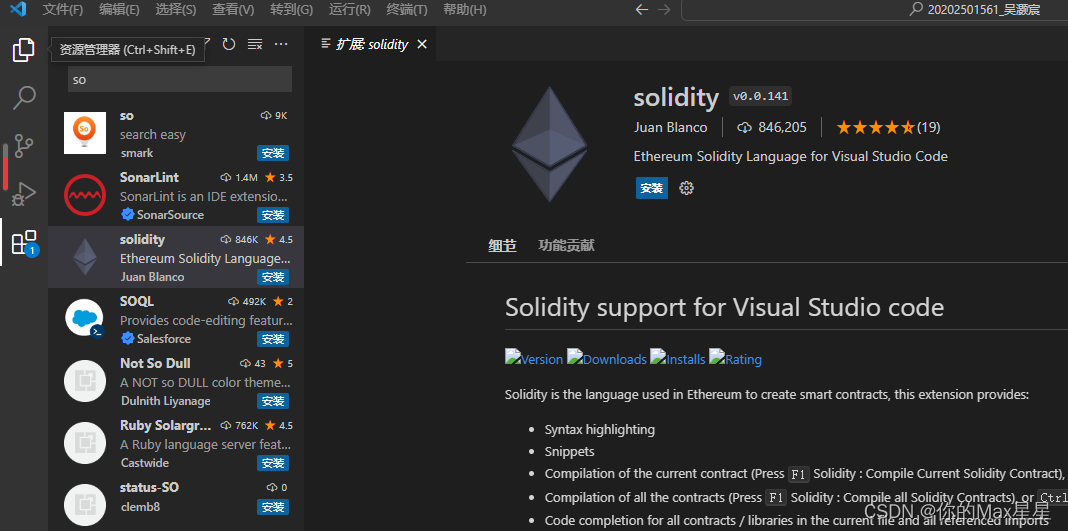The image size is (1068, 531).
Task: Open the Version badge link
Action: click(x=534, y=359)
